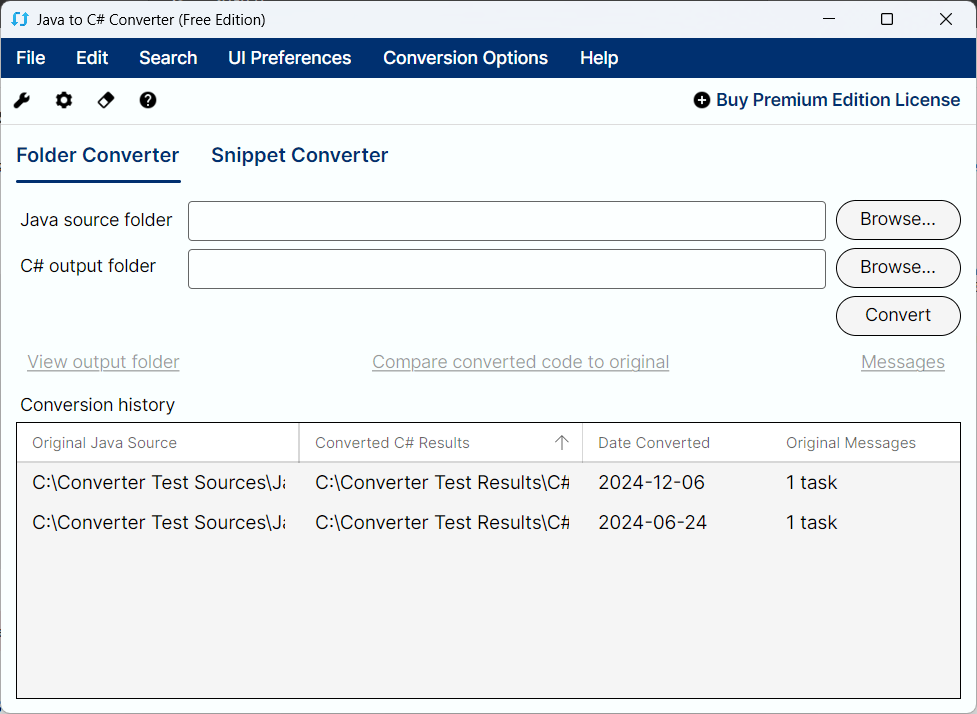Image resolution: width=977 pixels, height=714 pixels.
Task: Click the plus icon beside Buy Premium
Action: click(x=702, y=100)
